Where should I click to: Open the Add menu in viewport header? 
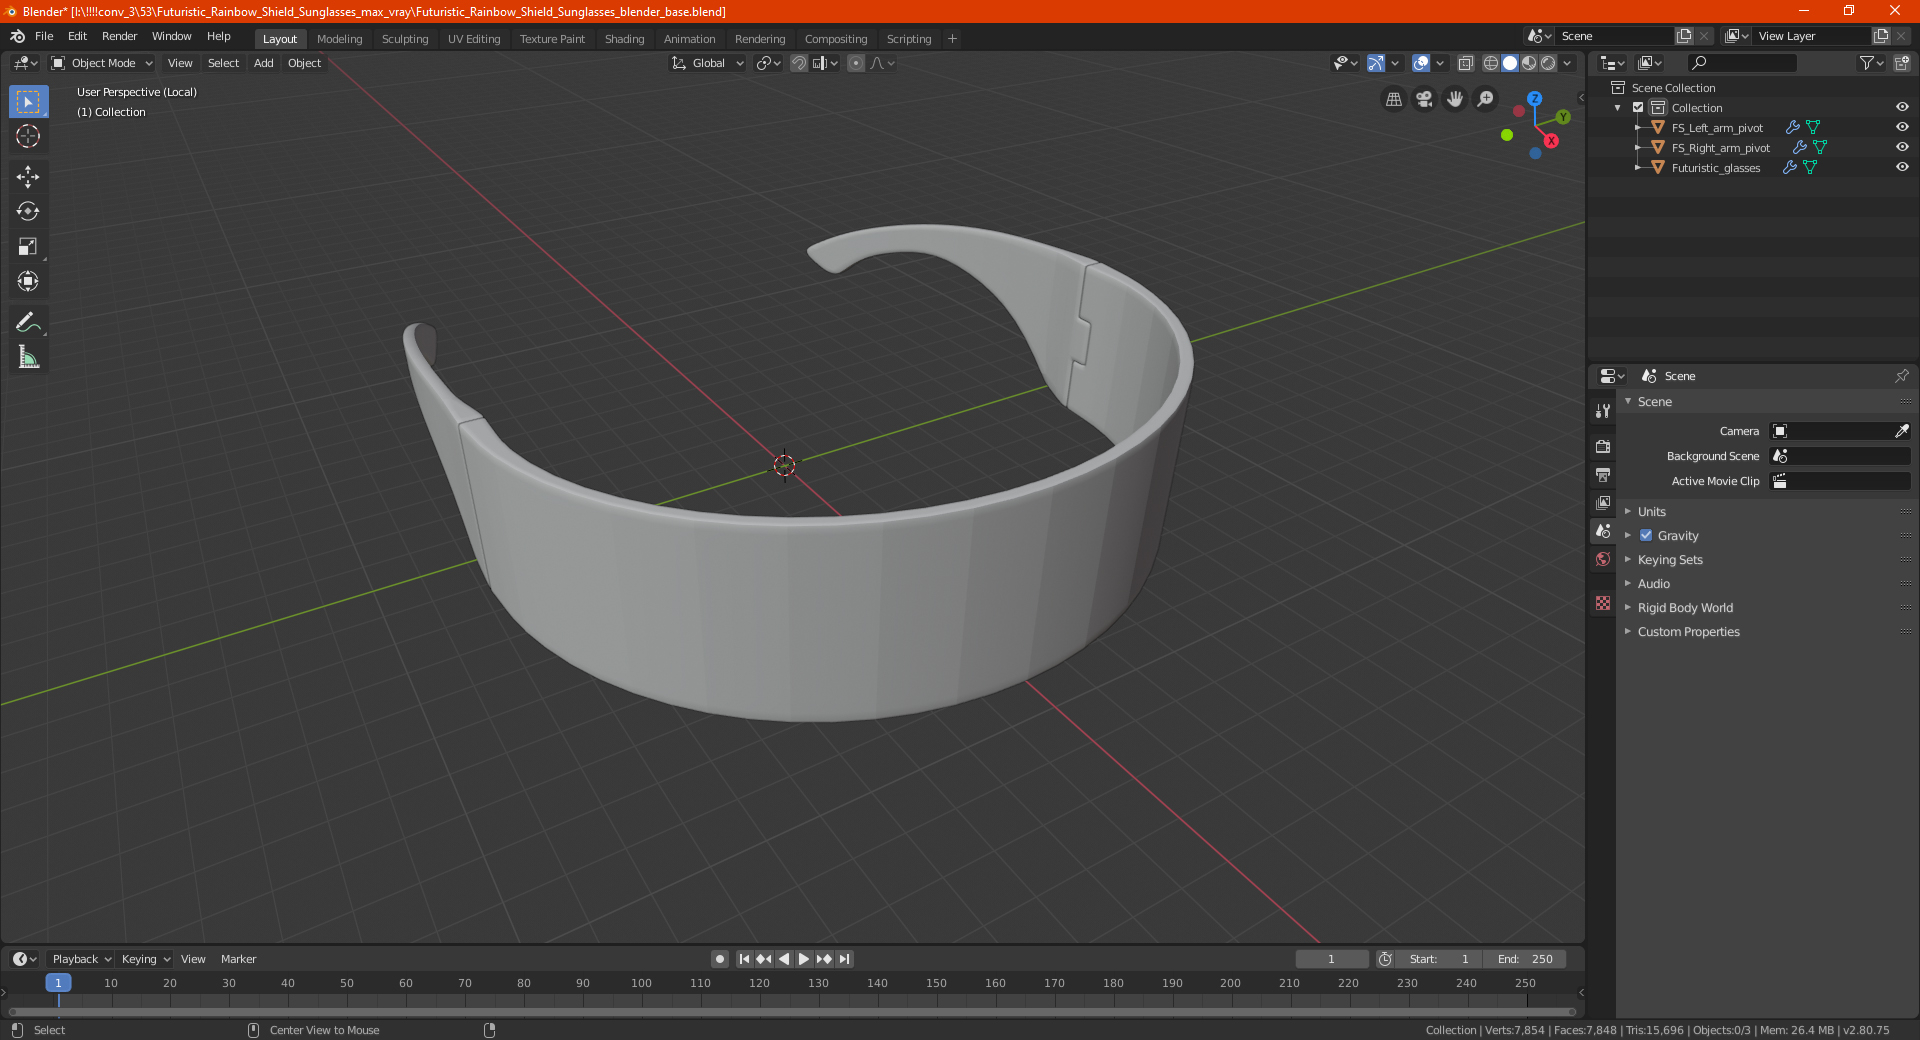[x=263, y=63]
